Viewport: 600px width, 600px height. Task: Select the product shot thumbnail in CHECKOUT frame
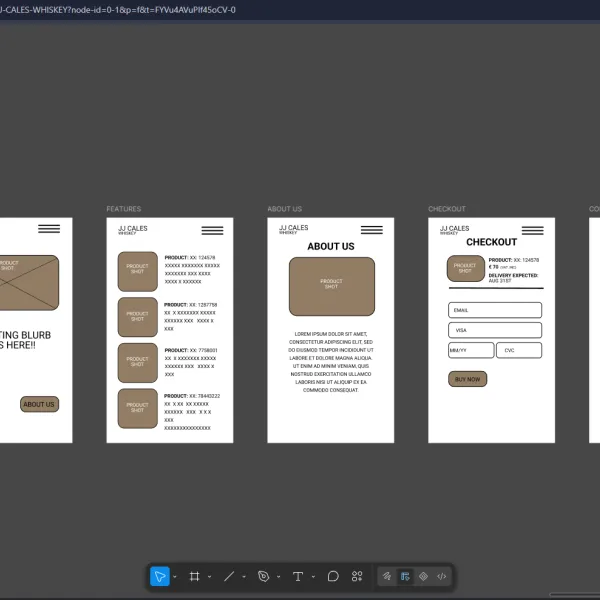click(466, 268)
